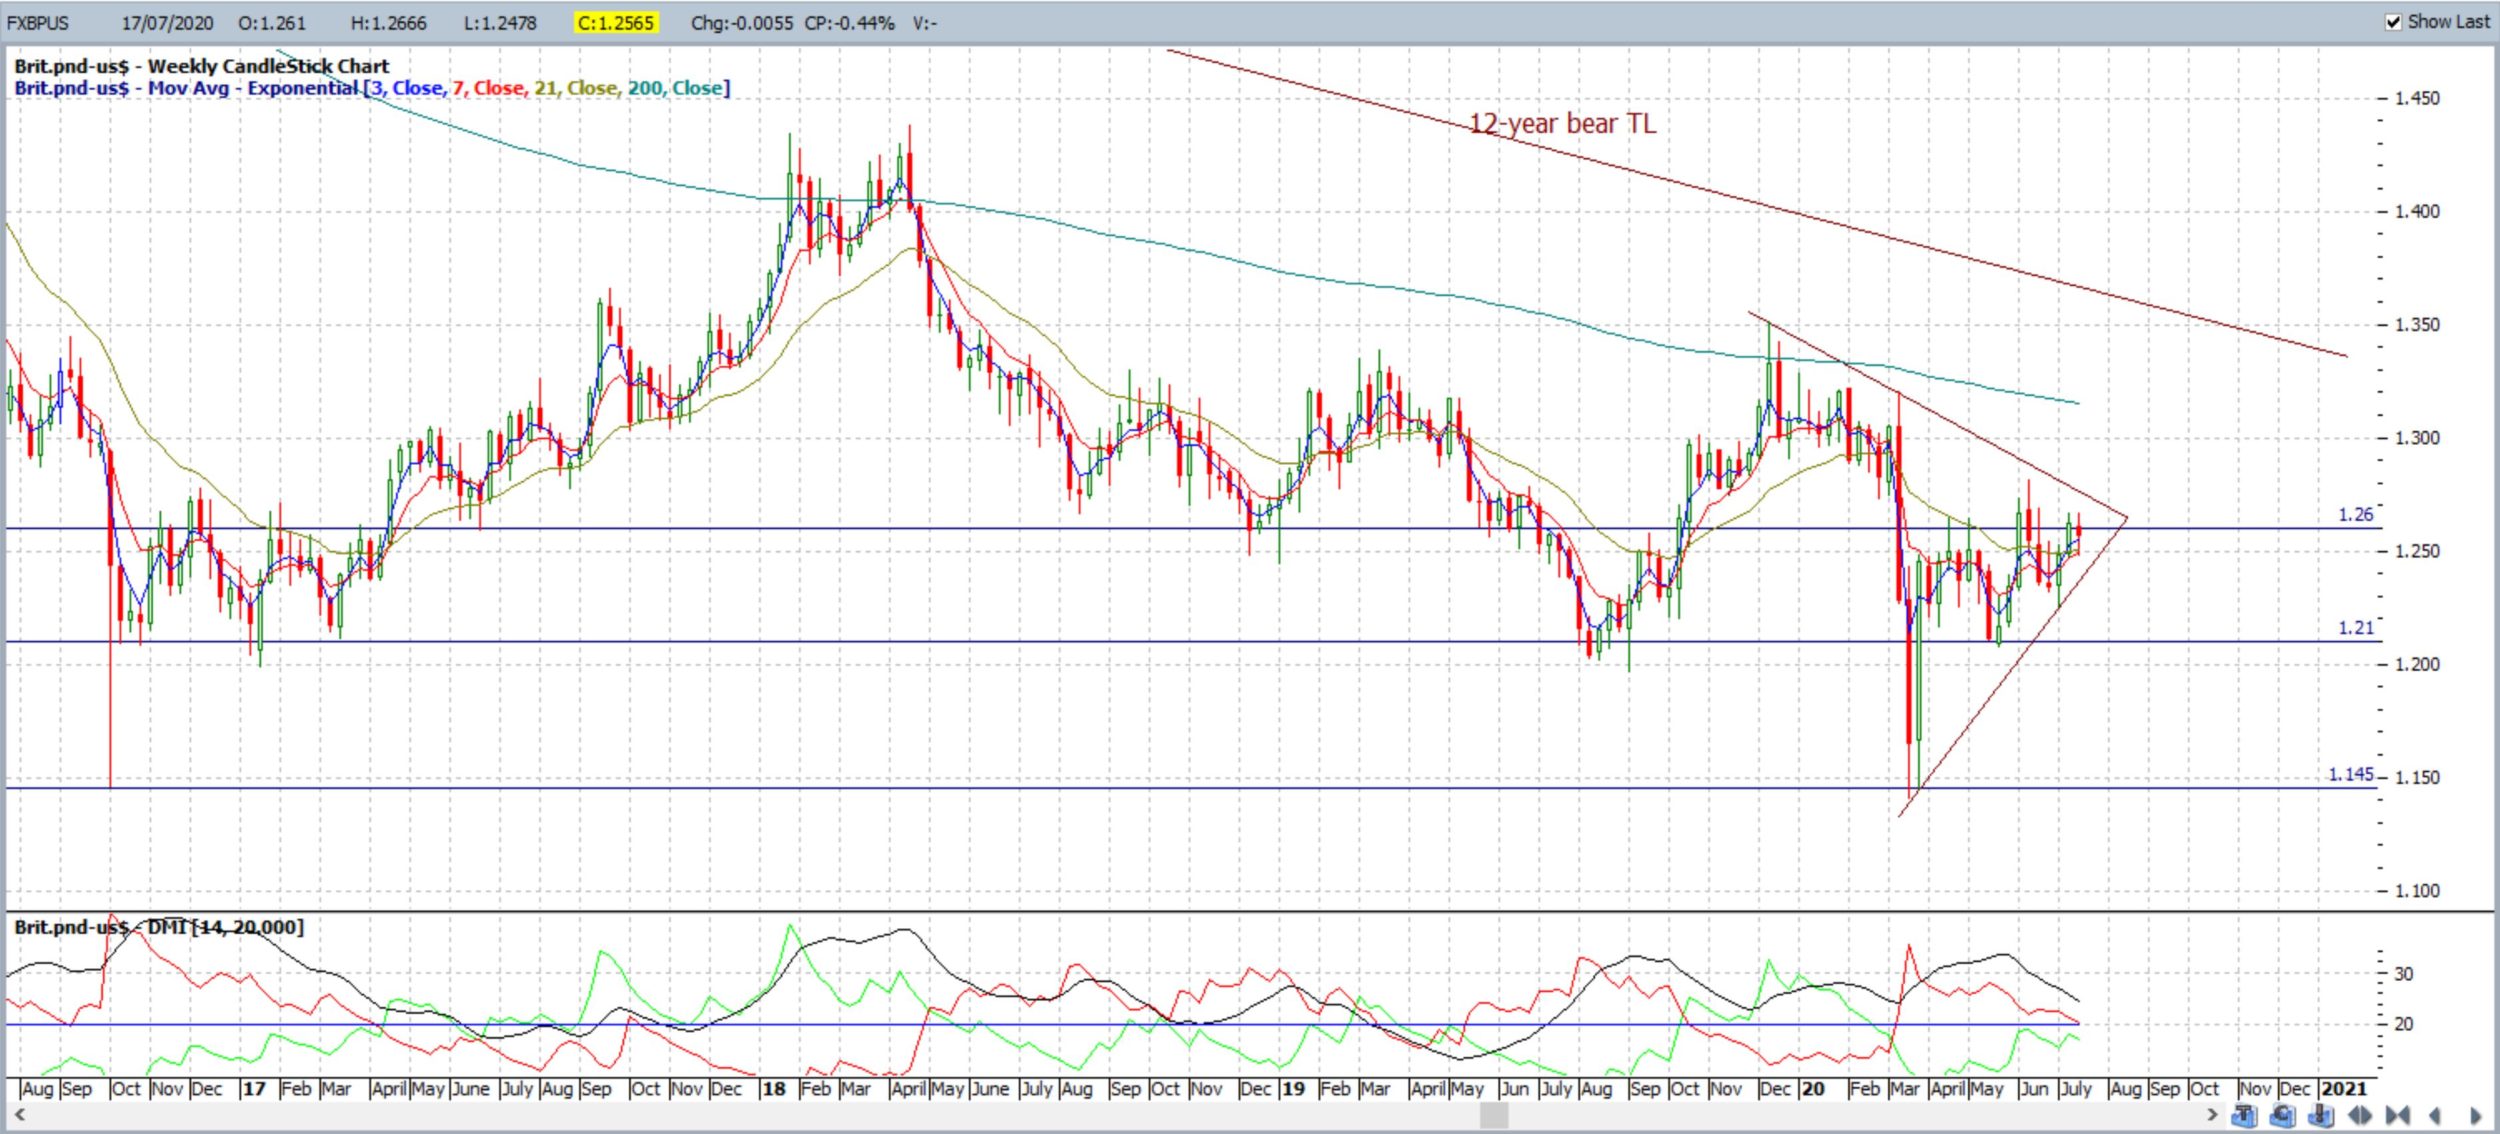Click the open value O:1.261
The width and height of the screenshot is (2500, 1134).
272,22
